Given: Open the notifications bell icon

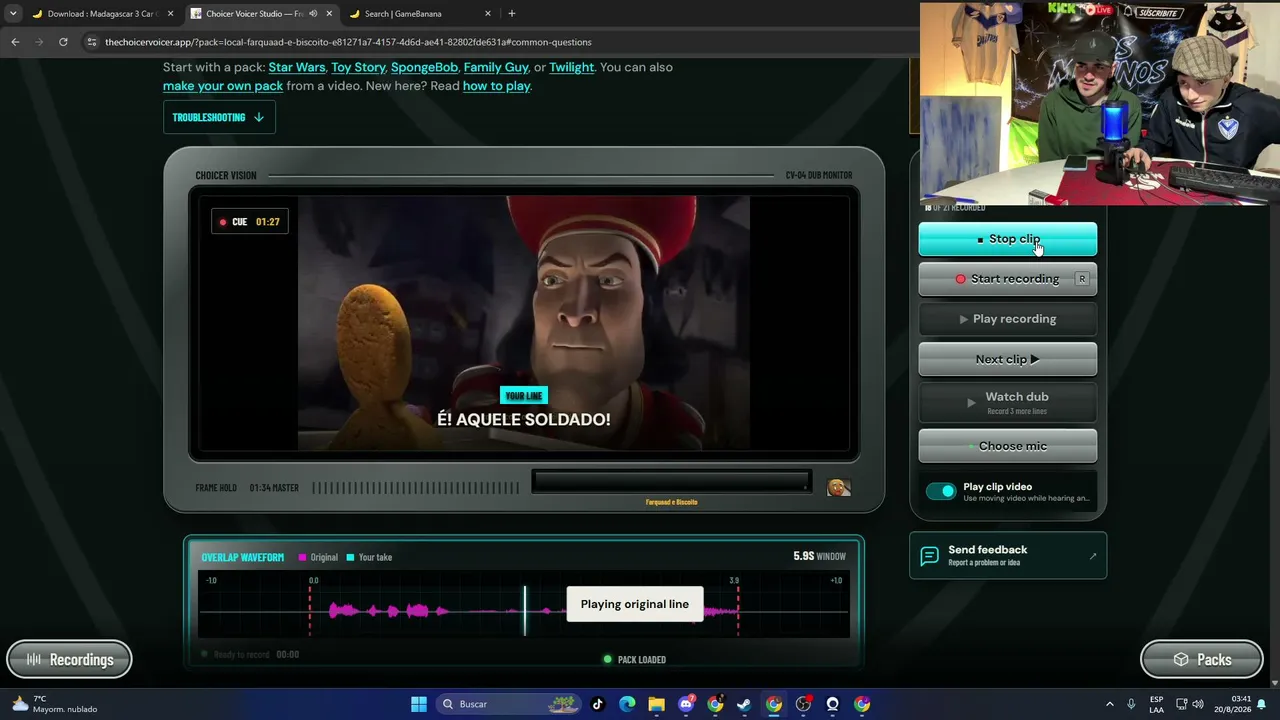Looking at the screenshot, I should coord(1261,704).
